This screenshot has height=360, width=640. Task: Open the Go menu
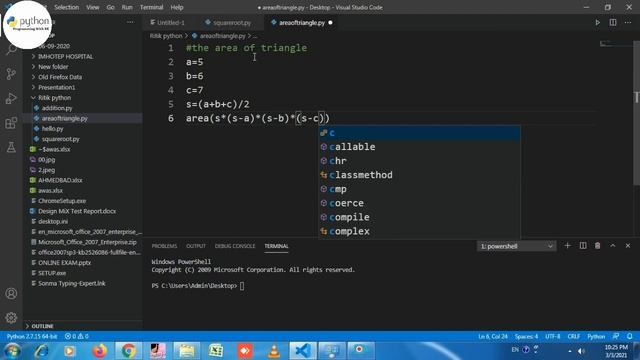coord(110,7)
